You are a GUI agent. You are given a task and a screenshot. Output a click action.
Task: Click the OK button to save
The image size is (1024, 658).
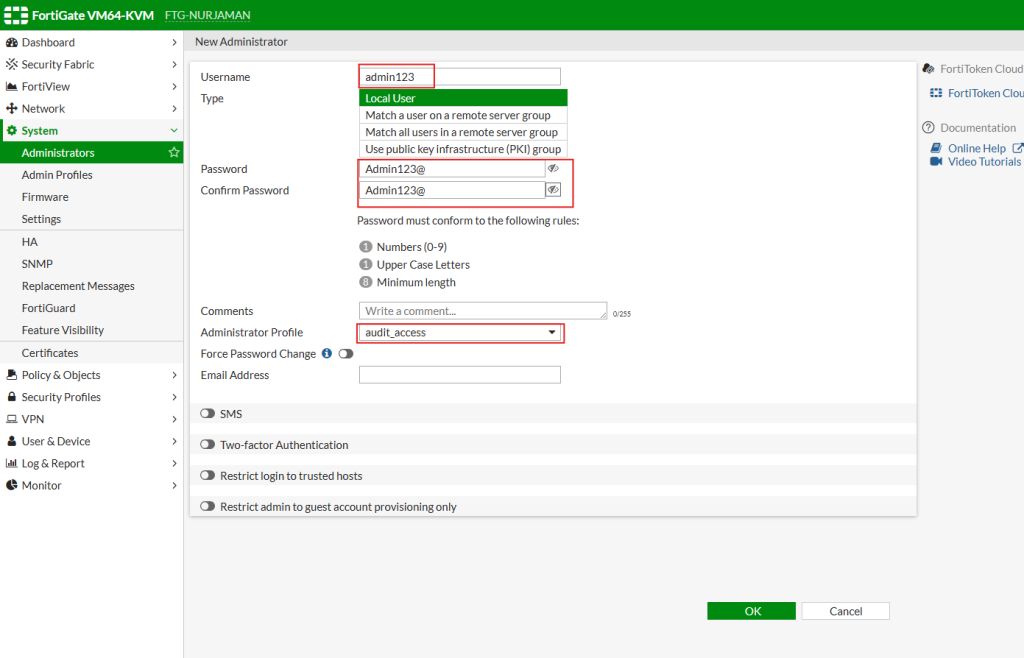pos(751,611)
